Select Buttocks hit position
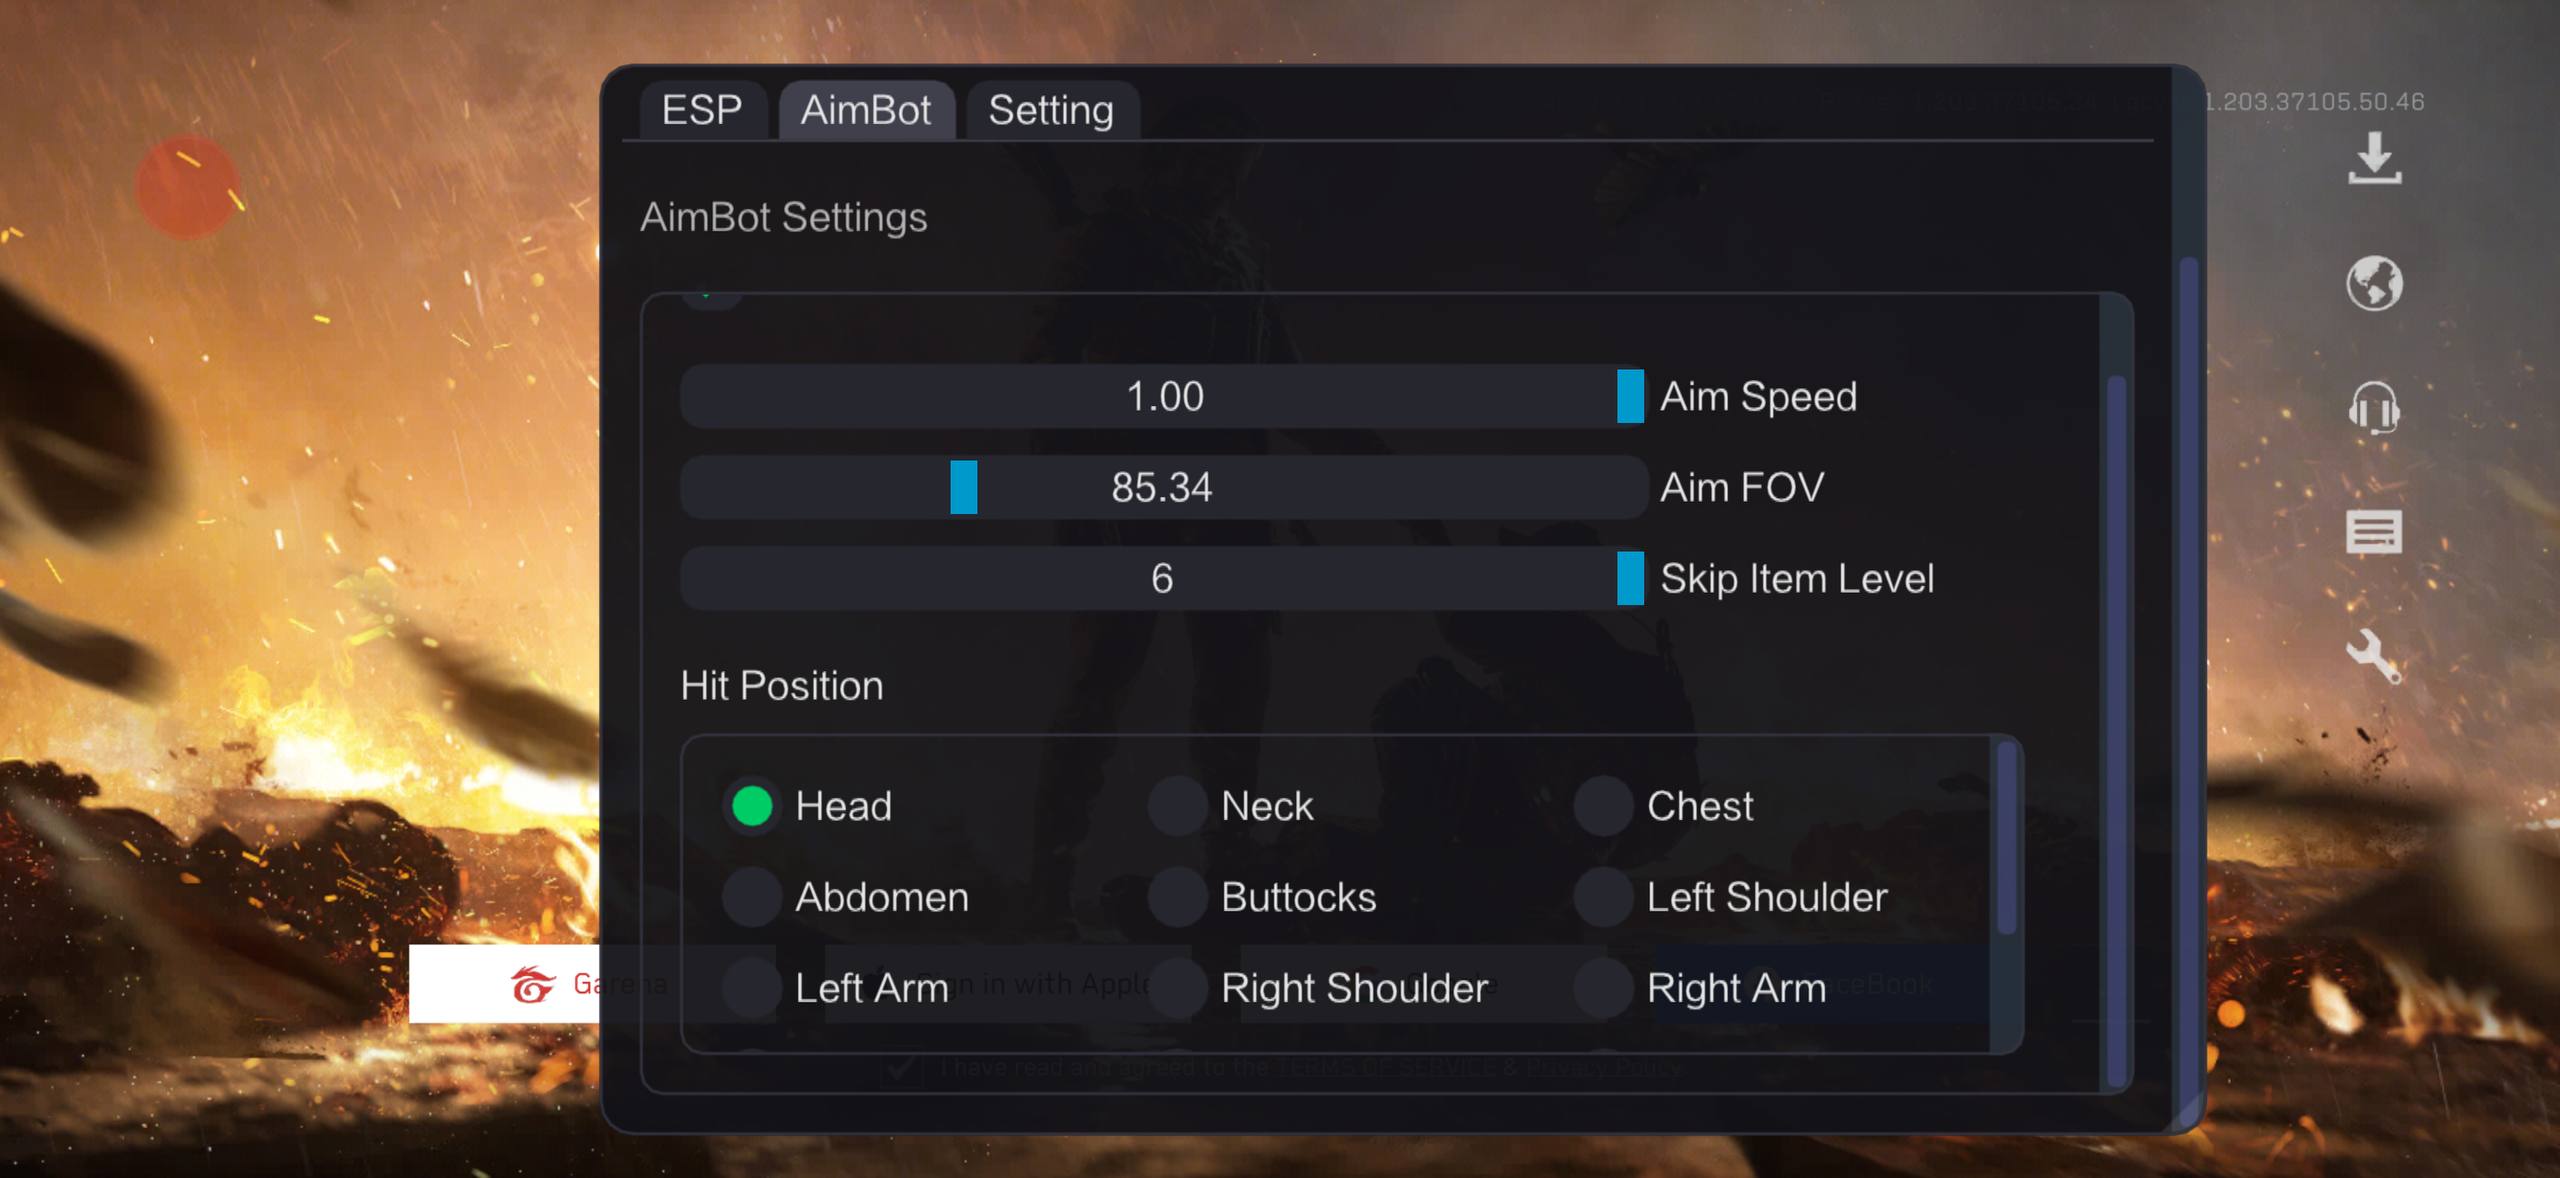This screenshot has width=2560, height=1178. 1178,897
